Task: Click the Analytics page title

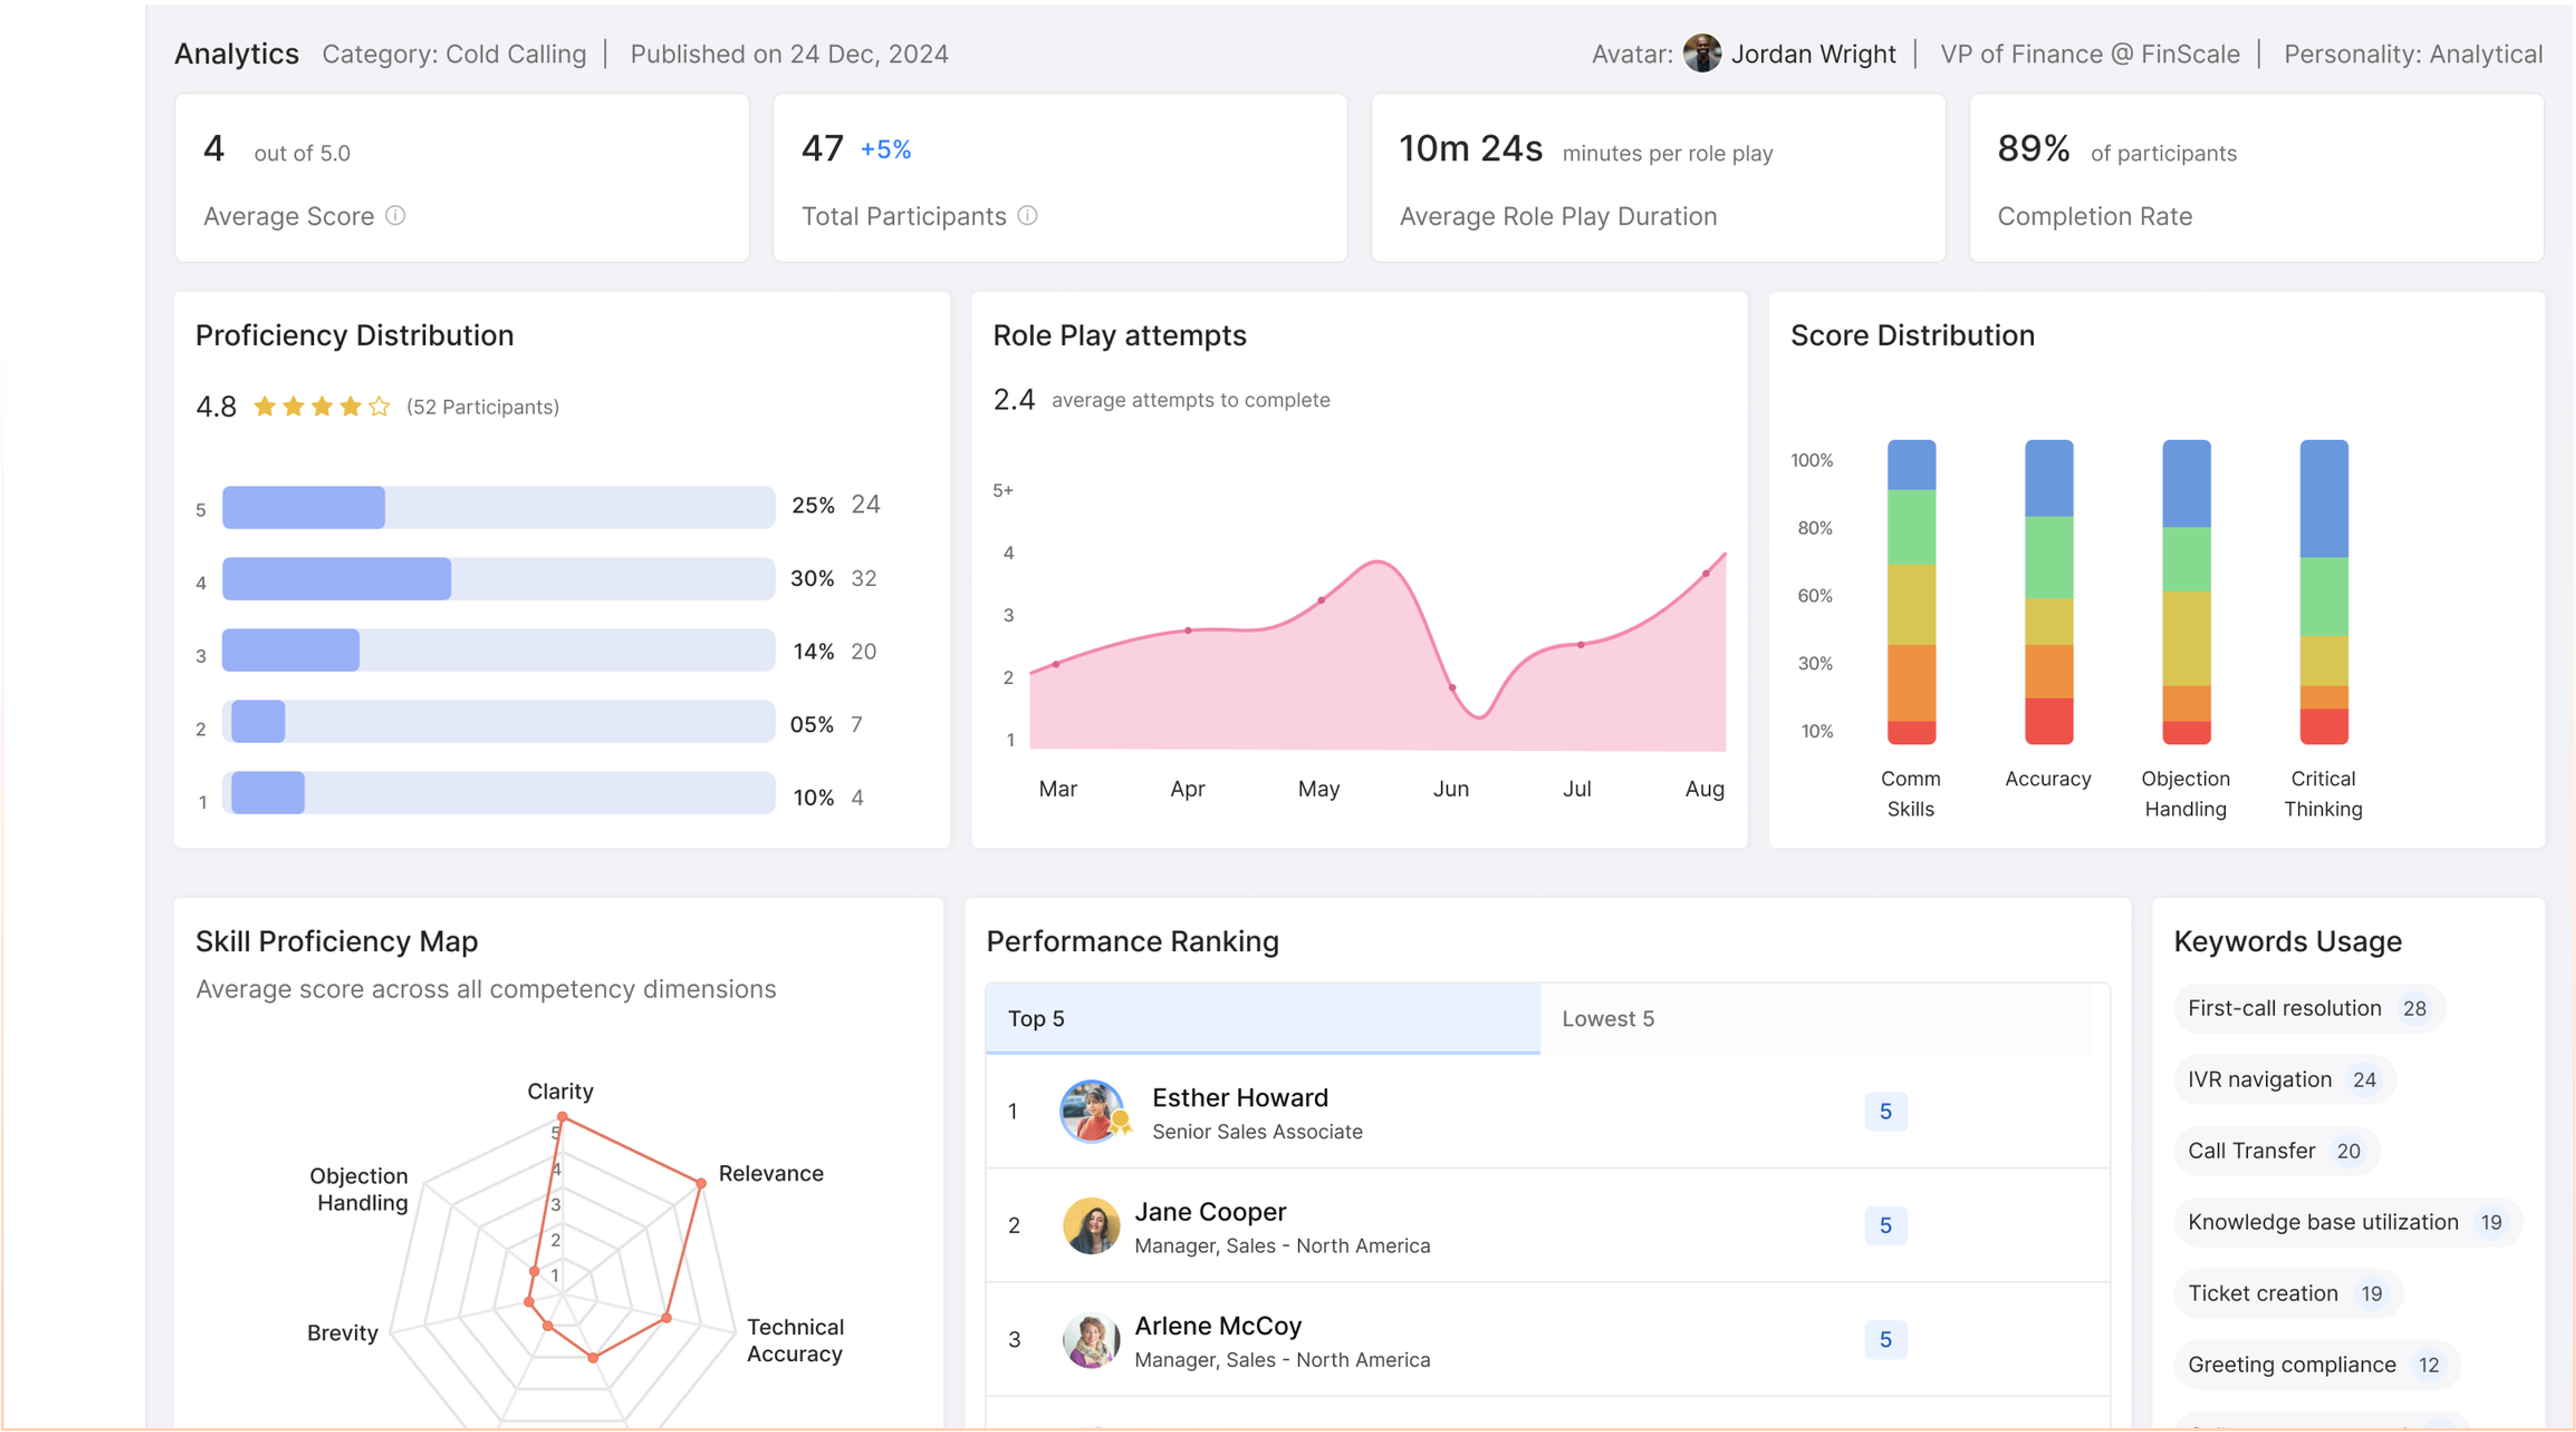Action: pyautogui.click(x=237, y=54)
